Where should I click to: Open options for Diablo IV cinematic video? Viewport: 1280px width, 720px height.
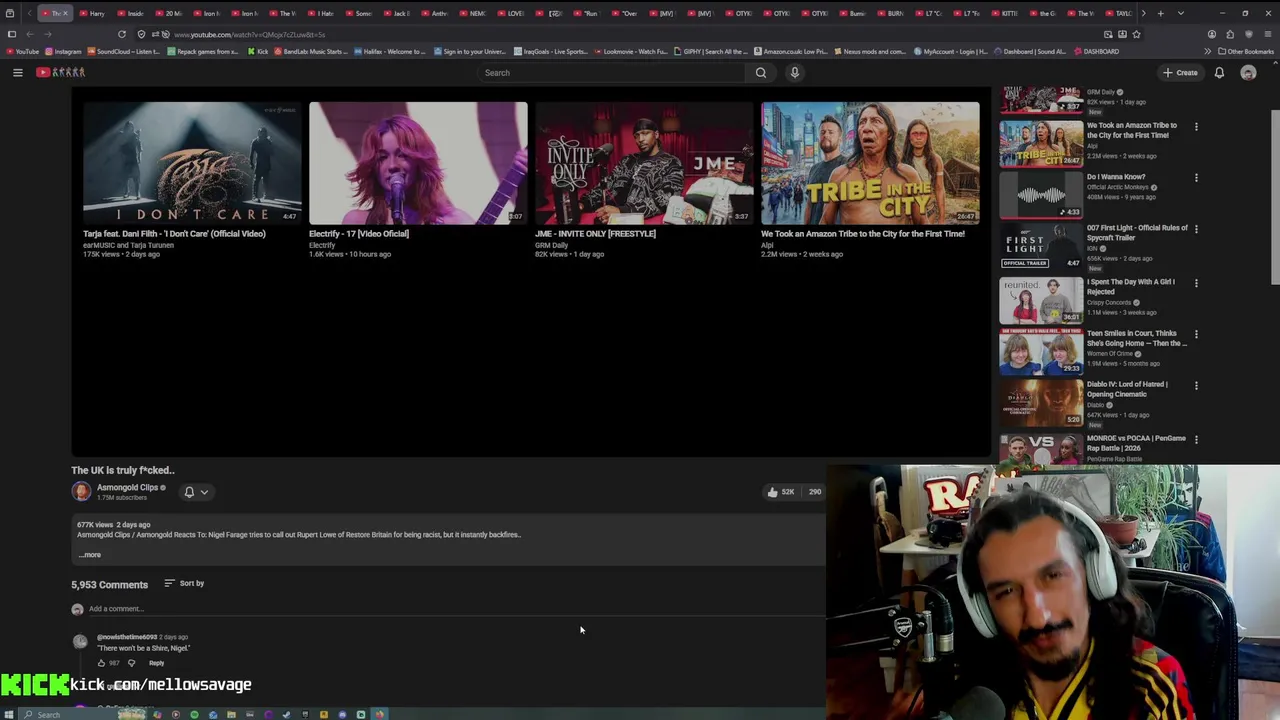pyautogui.click(x=1196, y=386)
